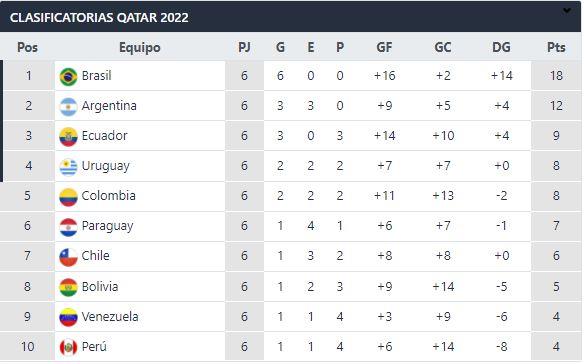This screenshot has width=584, height=364.
Task: Open the Brasil team name link
Action: coord(96,76)
